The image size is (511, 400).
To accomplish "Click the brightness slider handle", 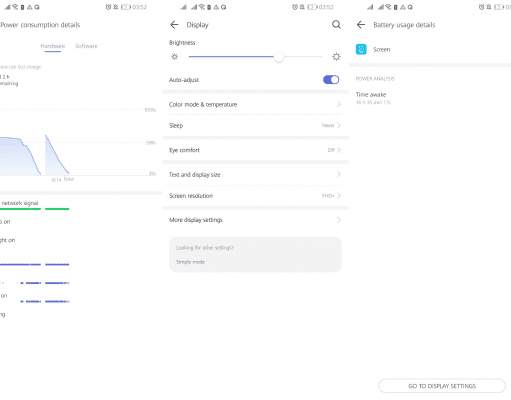I will (x=279, y=57).
